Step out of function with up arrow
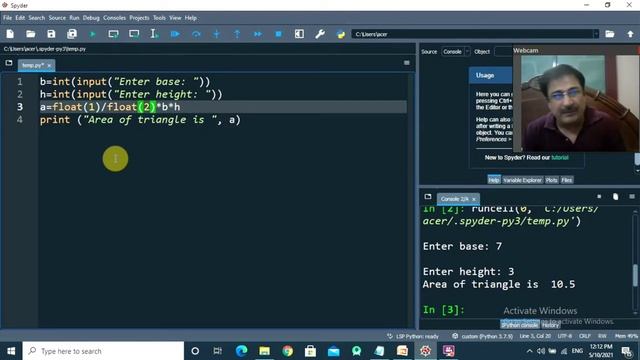This screenshot has width=640, height=360. click(x=237, y=34)
